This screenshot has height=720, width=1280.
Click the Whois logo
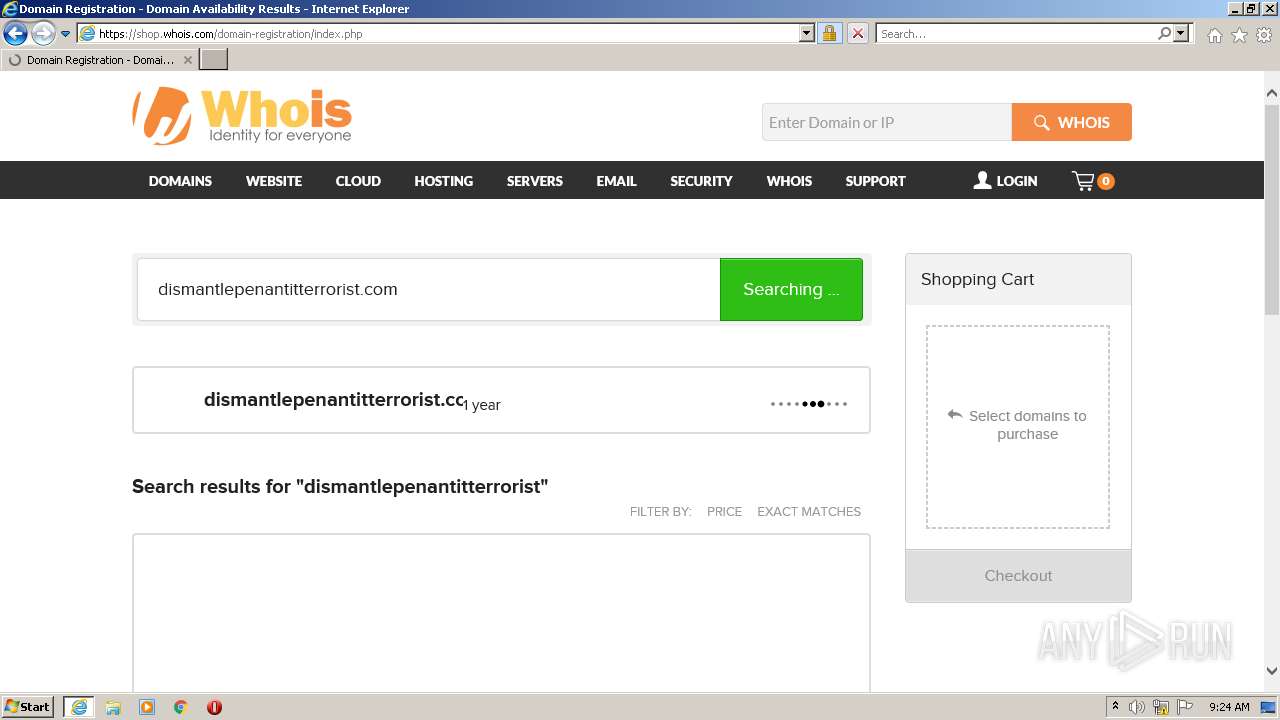[242, 116]
